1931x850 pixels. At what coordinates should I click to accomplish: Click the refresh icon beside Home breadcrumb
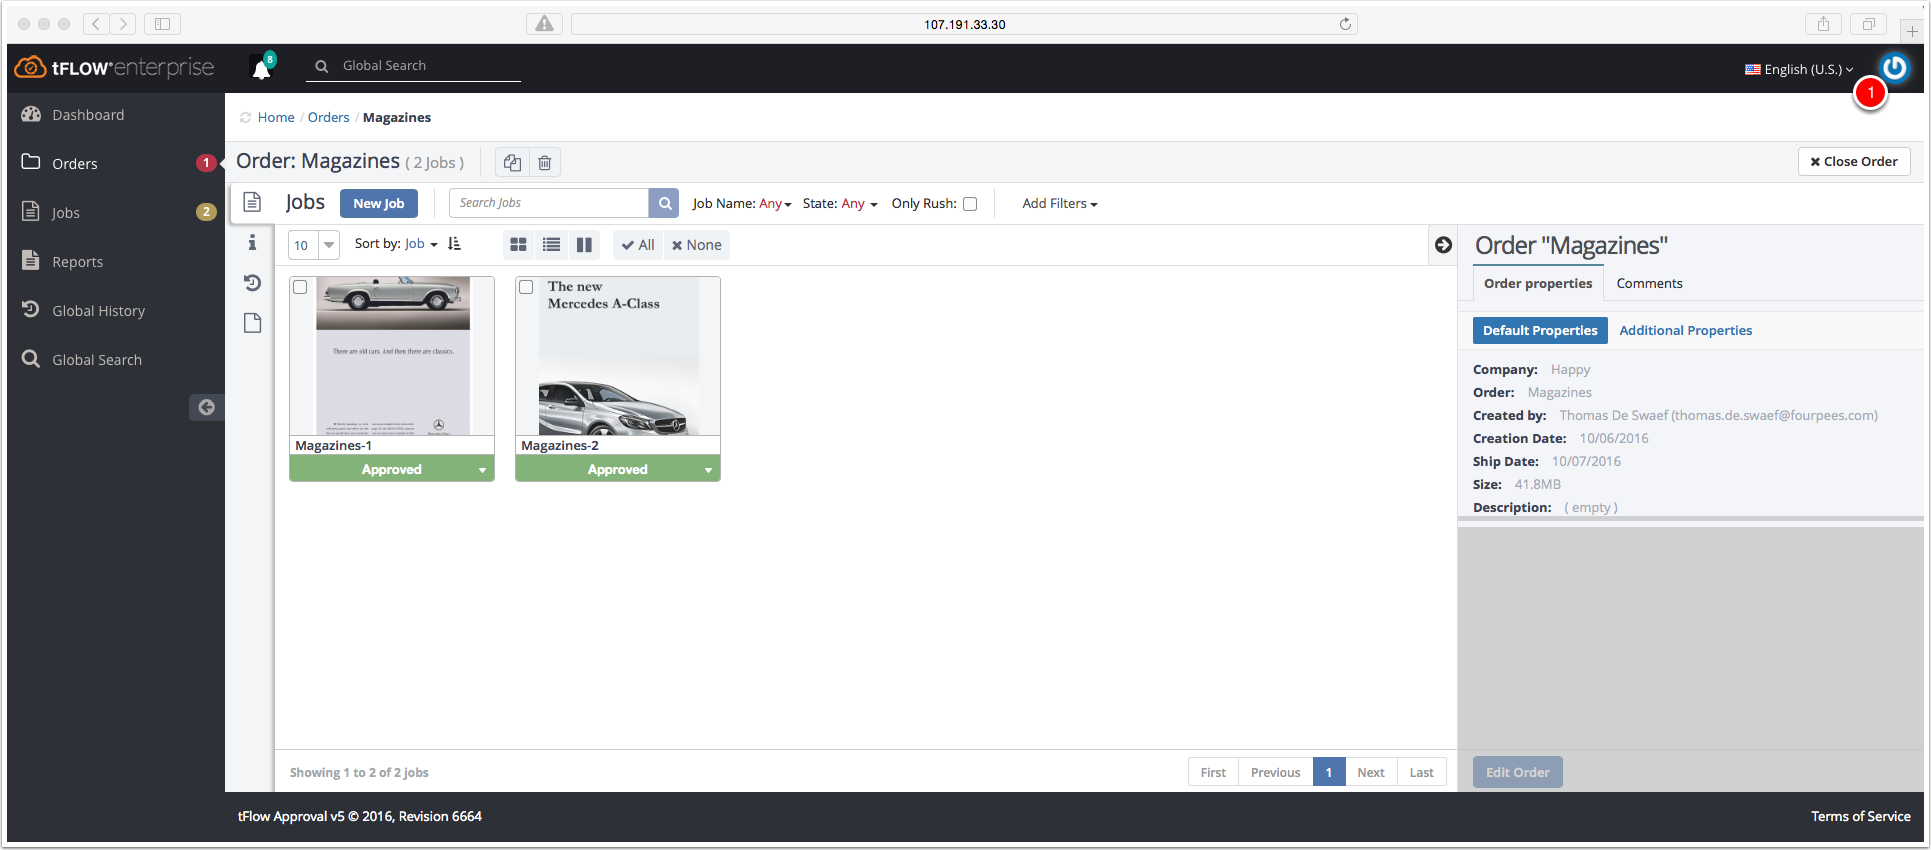245,118
